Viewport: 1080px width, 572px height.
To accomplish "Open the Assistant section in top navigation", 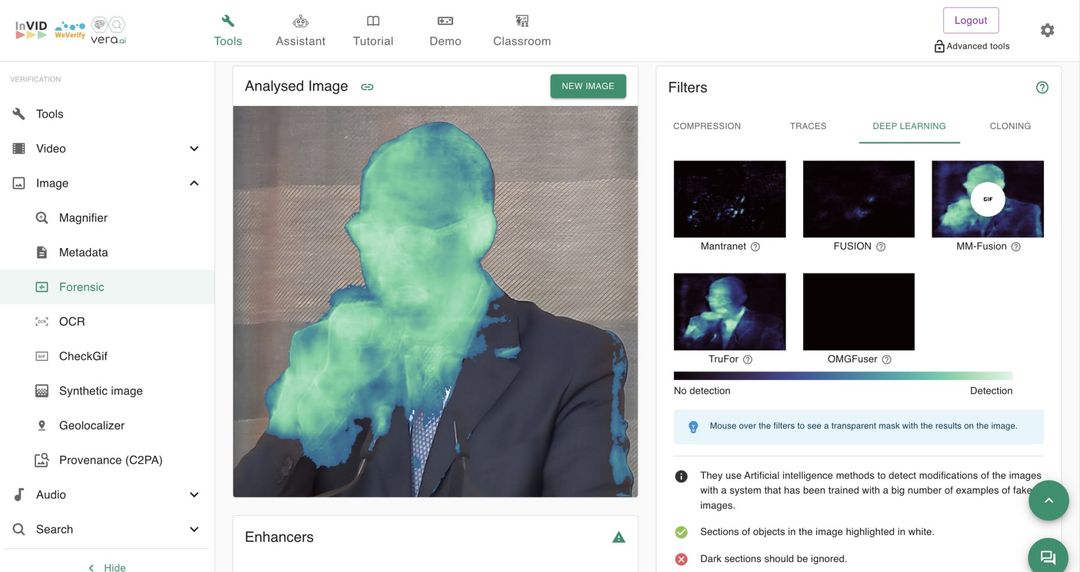I will click(x=300, y=31).
